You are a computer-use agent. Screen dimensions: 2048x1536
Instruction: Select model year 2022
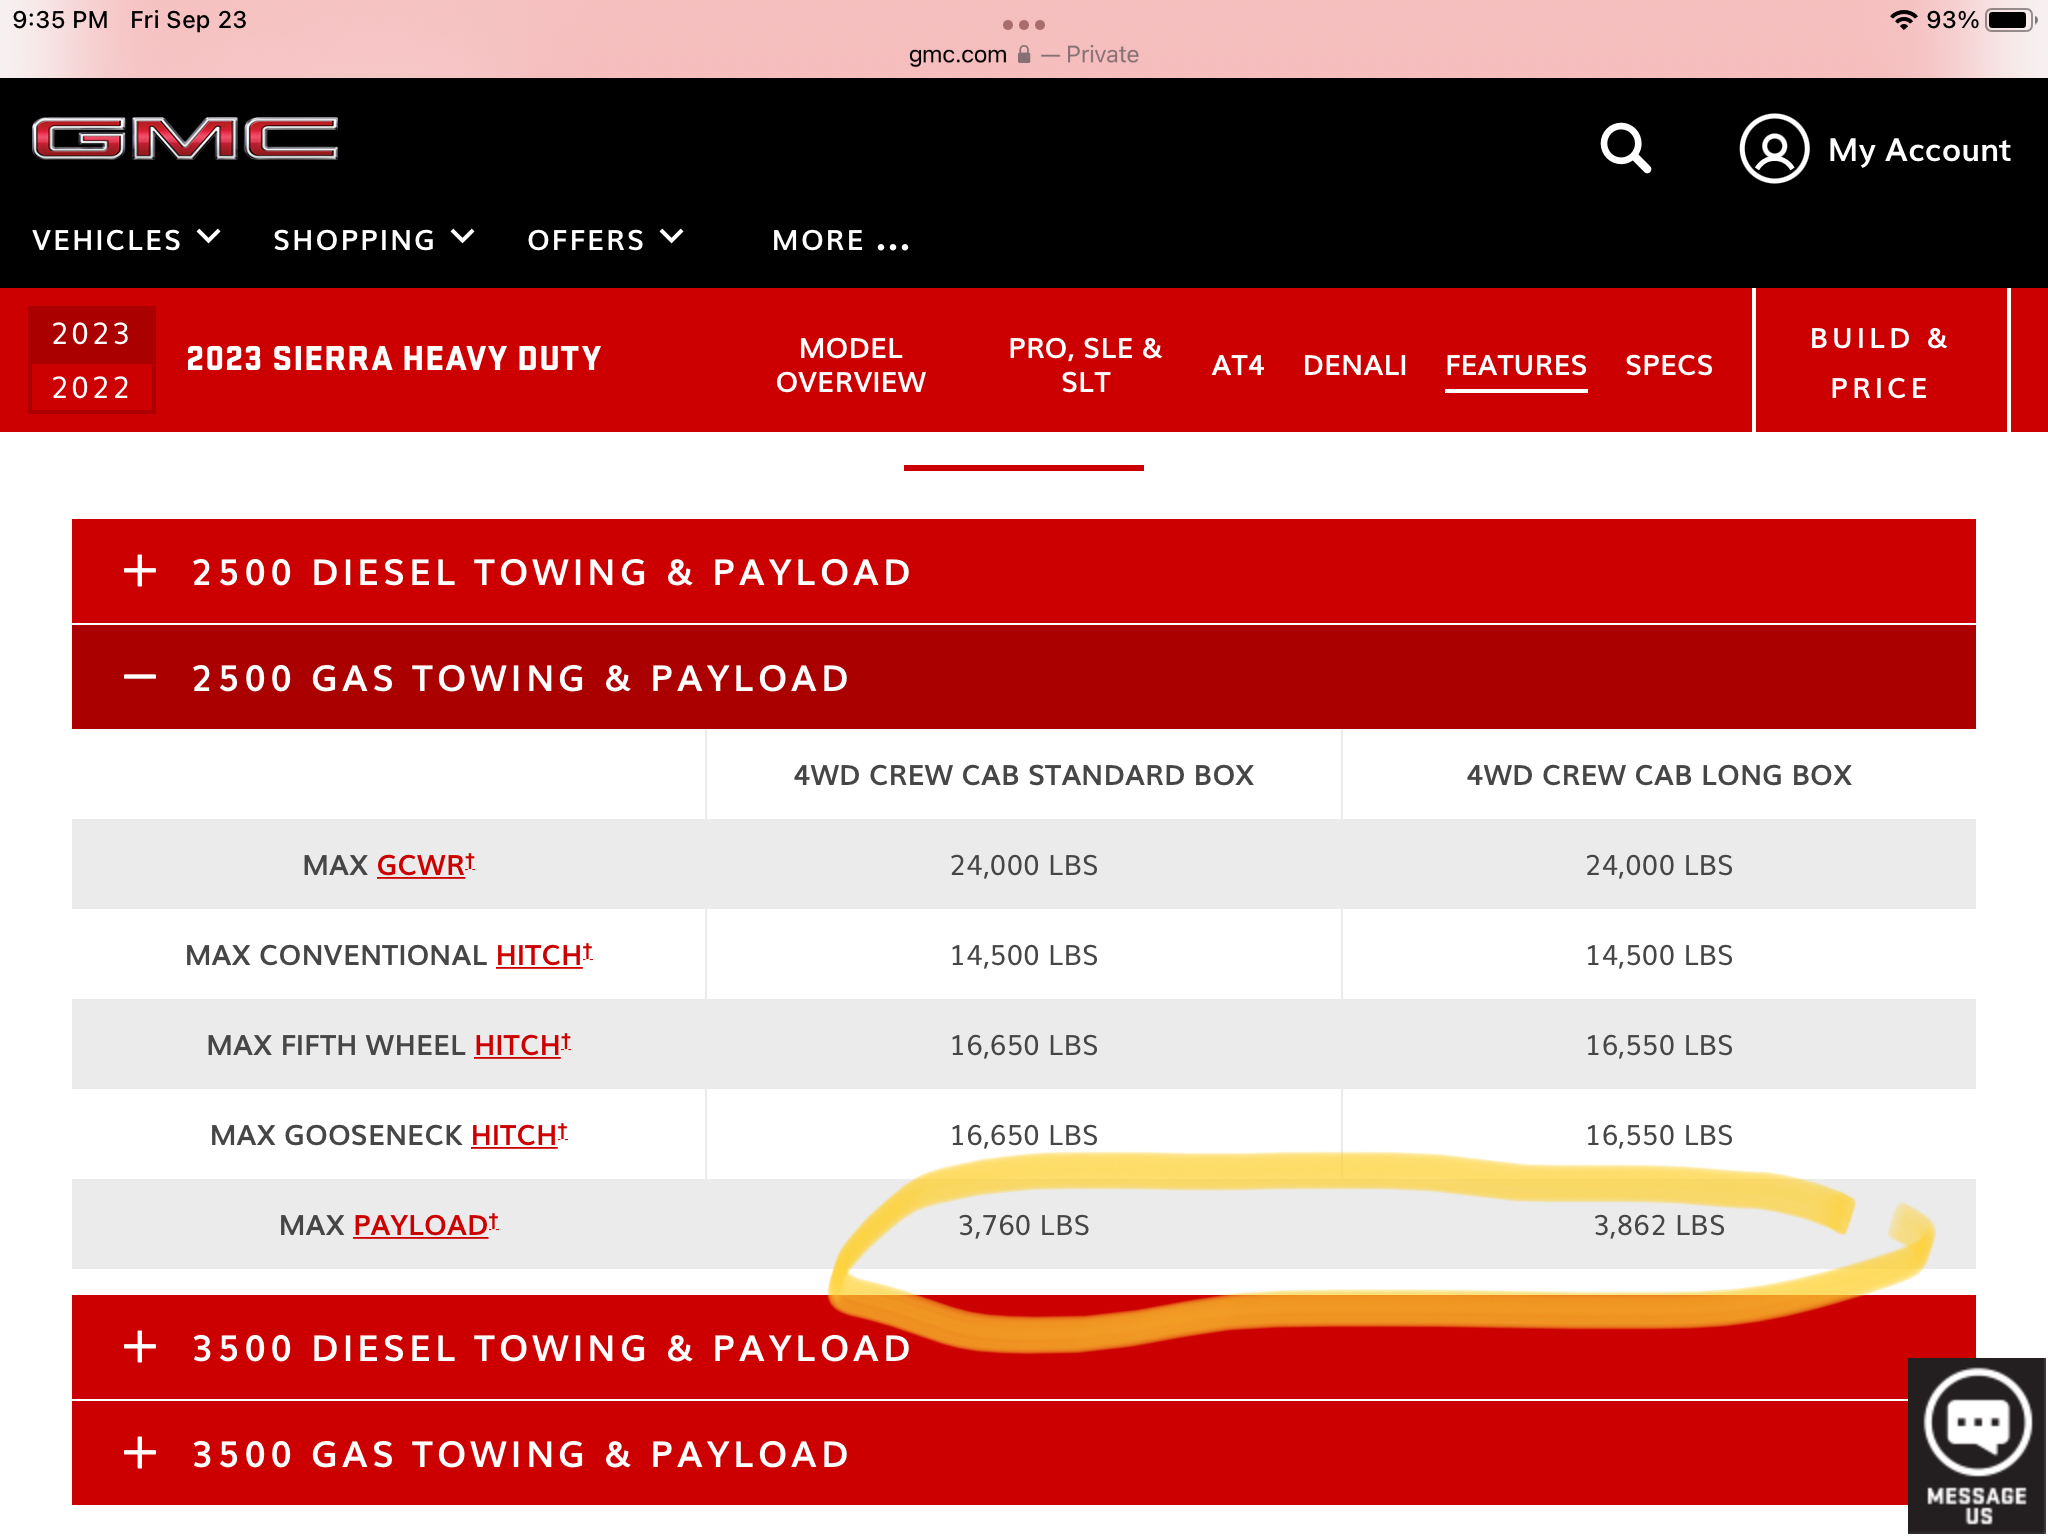pos(91,387)
